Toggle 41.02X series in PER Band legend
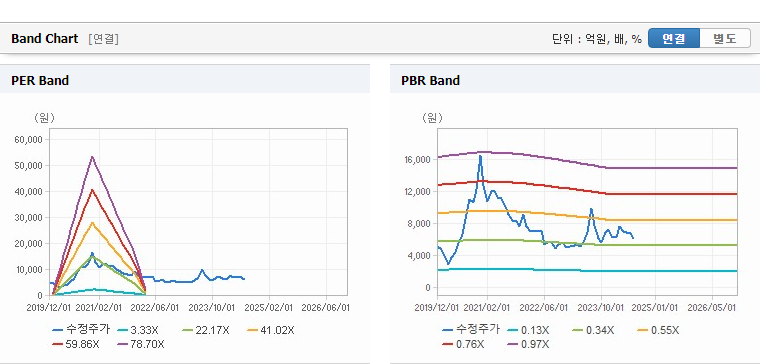This screenshot has height=364, width=760. [270, 331]
